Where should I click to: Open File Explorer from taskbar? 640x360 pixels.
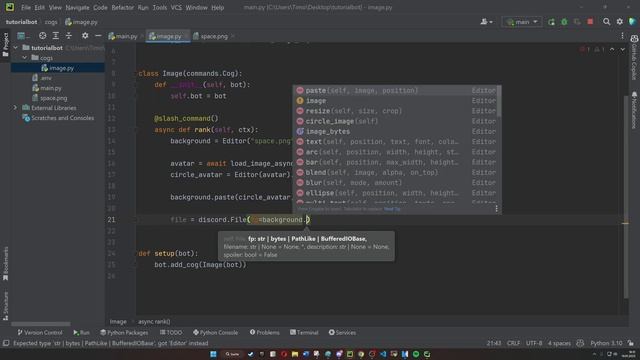point(295,354)
